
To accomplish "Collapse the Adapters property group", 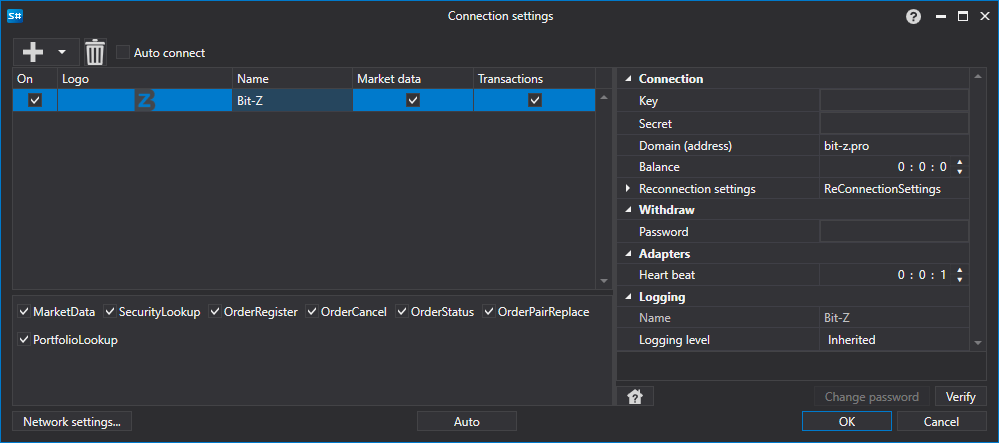I will pos(629,254).
